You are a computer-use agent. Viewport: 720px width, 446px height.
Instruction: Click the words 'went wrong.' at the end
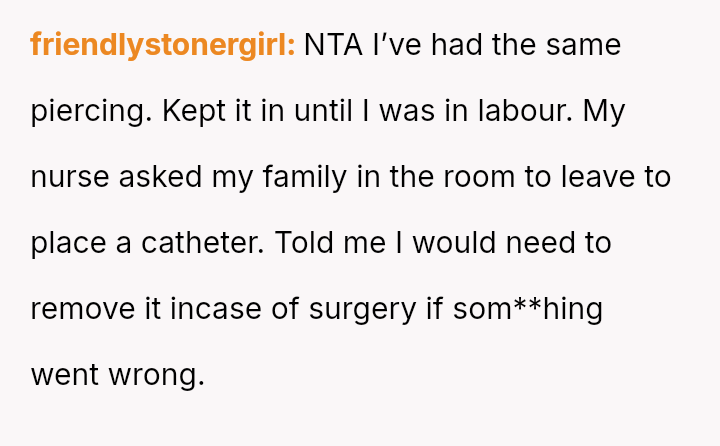117,376
